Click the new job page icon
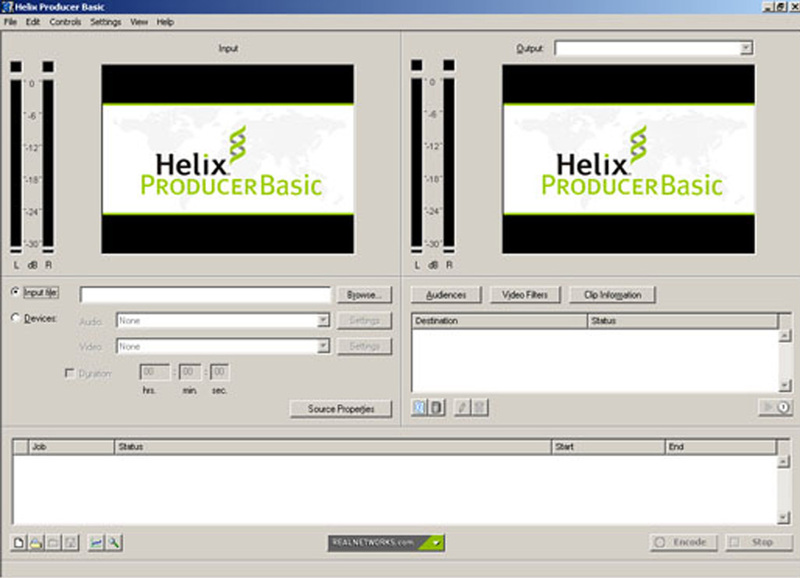This screenshot has height=578, width=800. (19, 542)
